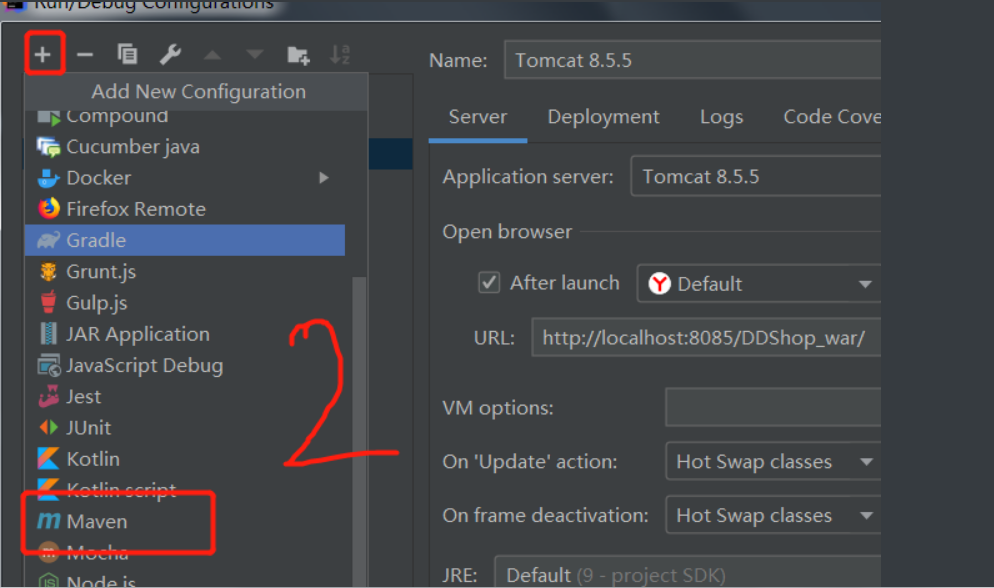The height and width of the screenshot is (588, 994).
Task: Select Gradle in the configuration list
Action: pos(185,240)
